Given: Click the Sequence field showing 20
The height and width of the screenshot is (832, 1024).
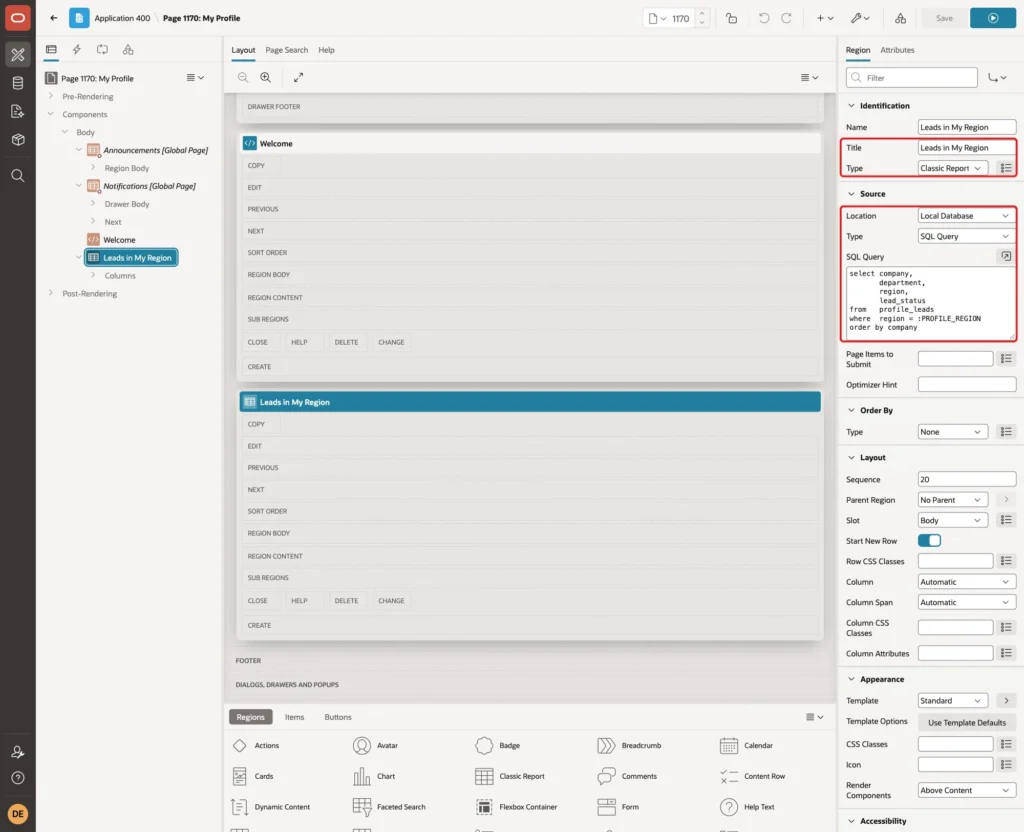Looking at the screenshot, I should 967,479.
